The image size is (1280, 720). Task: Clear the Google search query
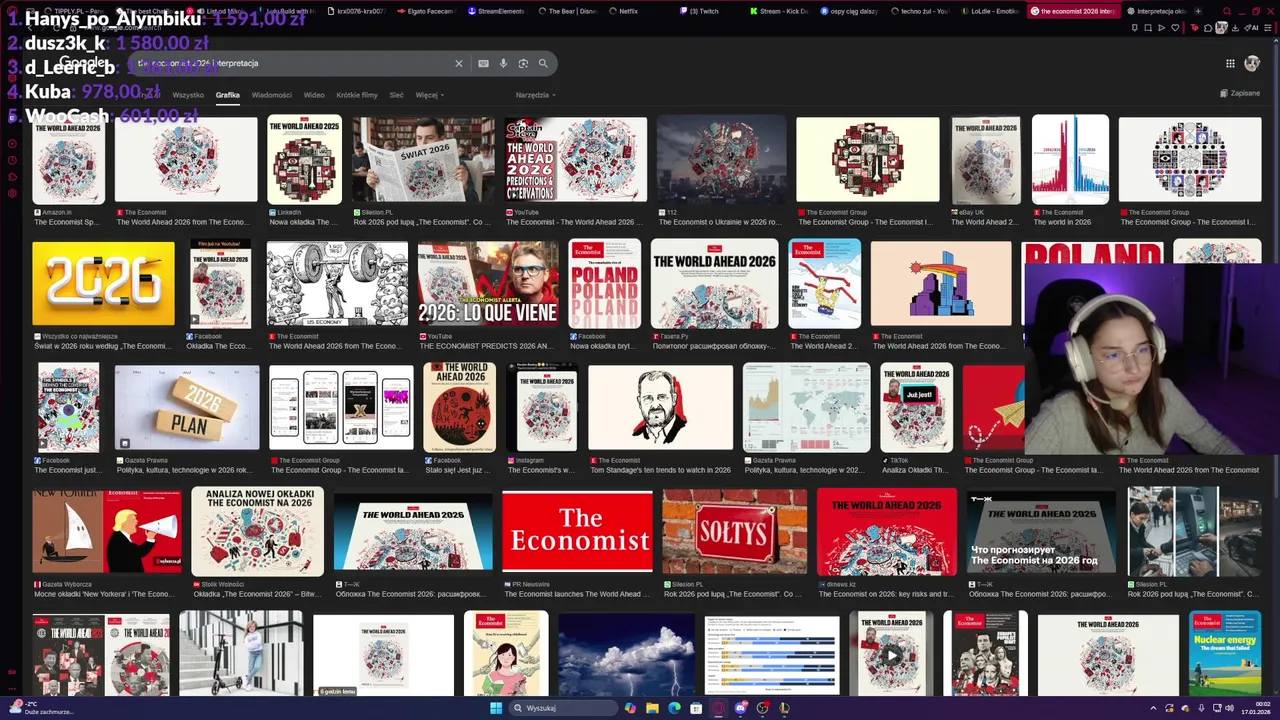[459, 63]
